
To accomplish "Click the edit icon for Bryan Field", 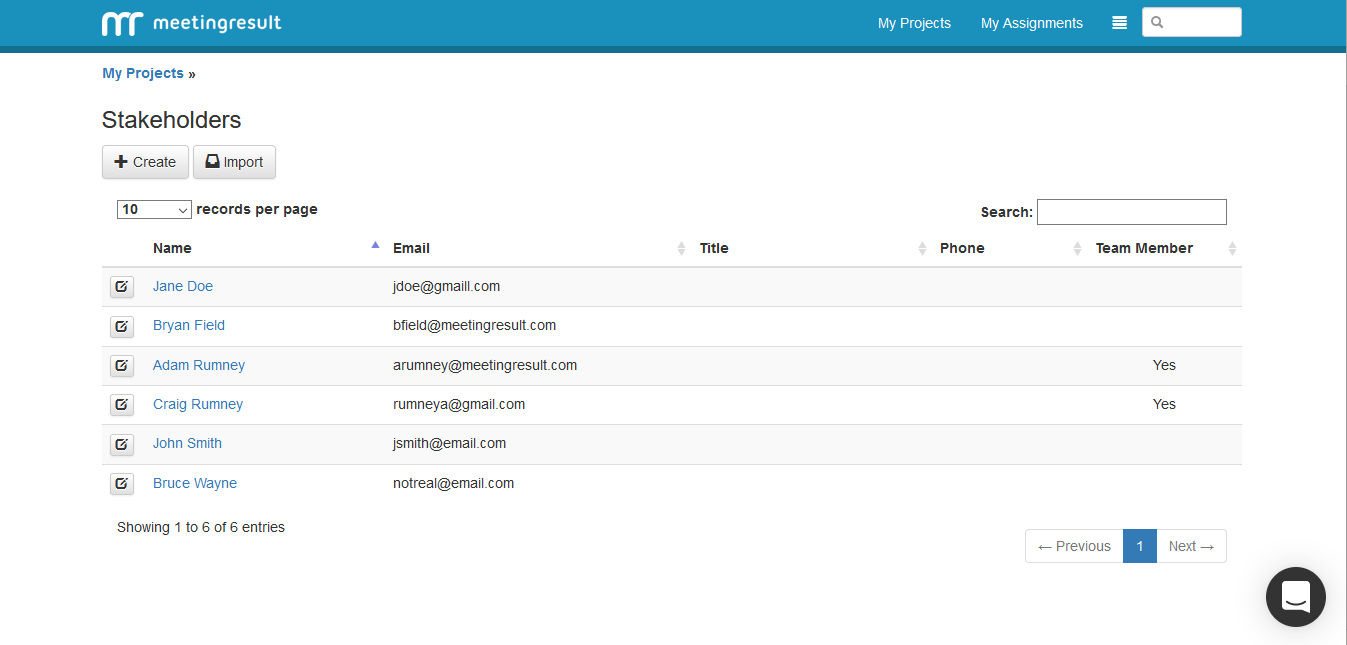I will pos(121,326).
